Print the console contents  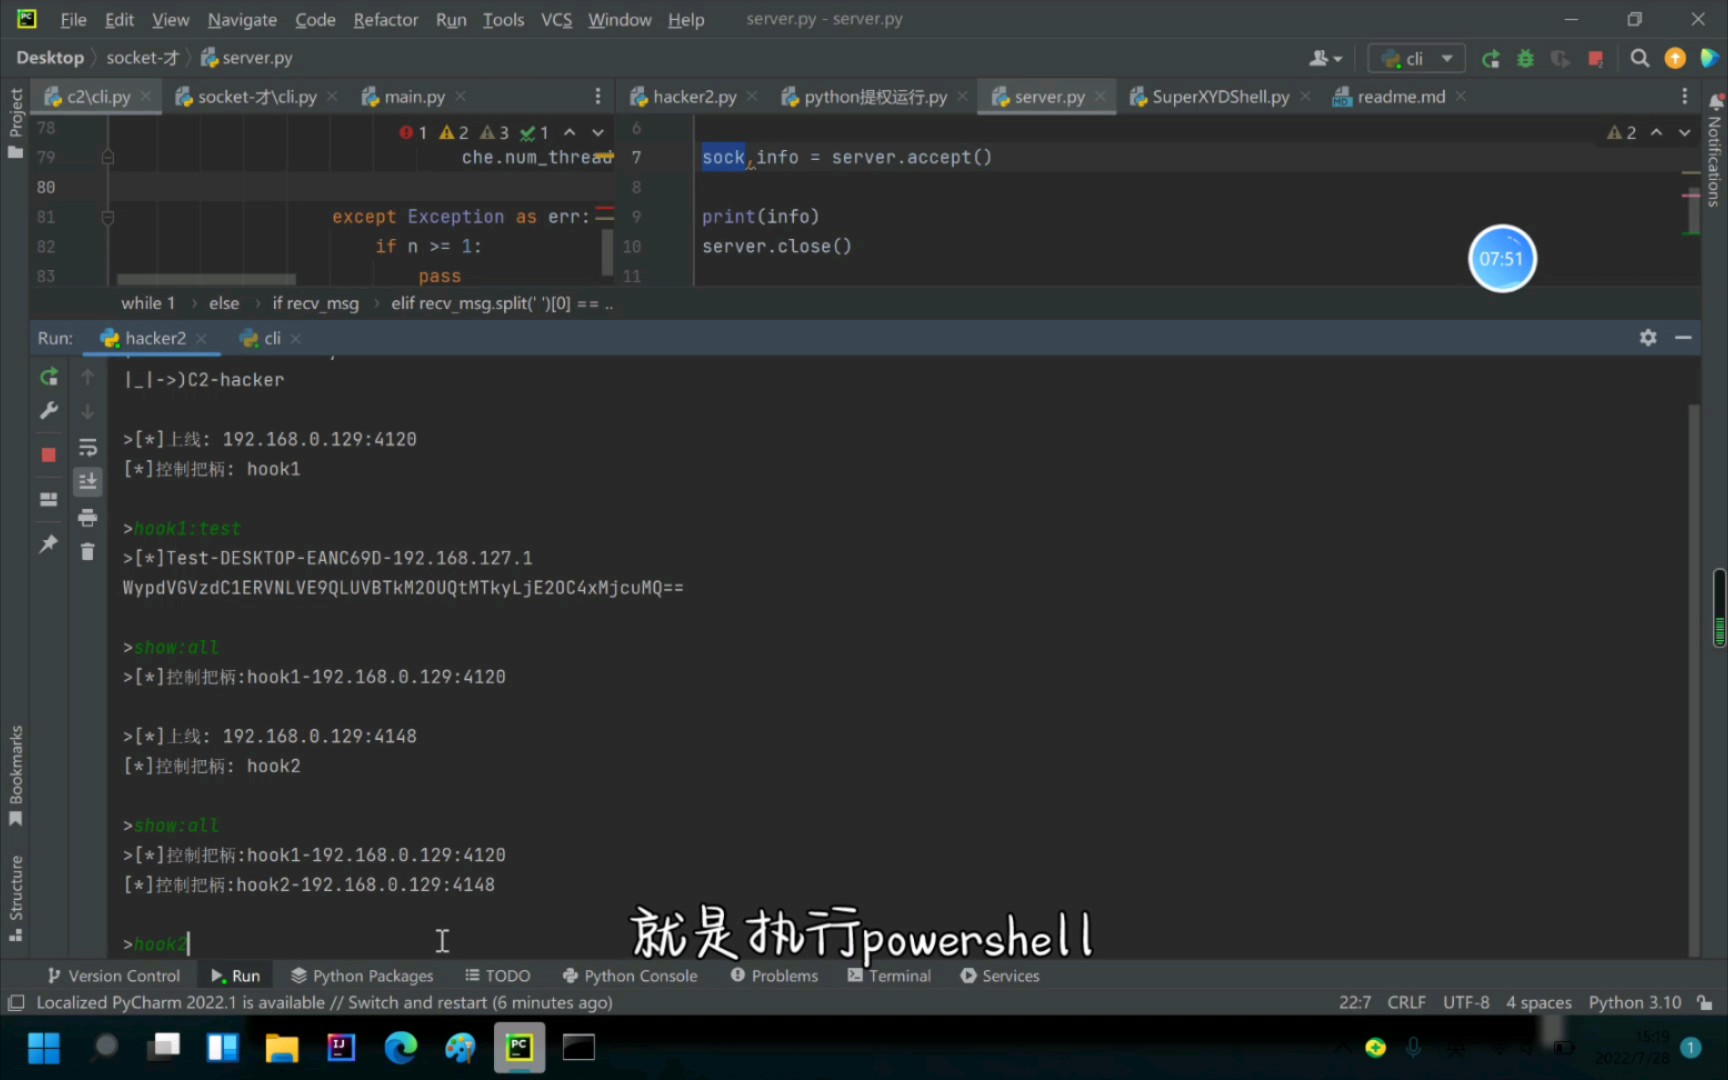[88, 517]
